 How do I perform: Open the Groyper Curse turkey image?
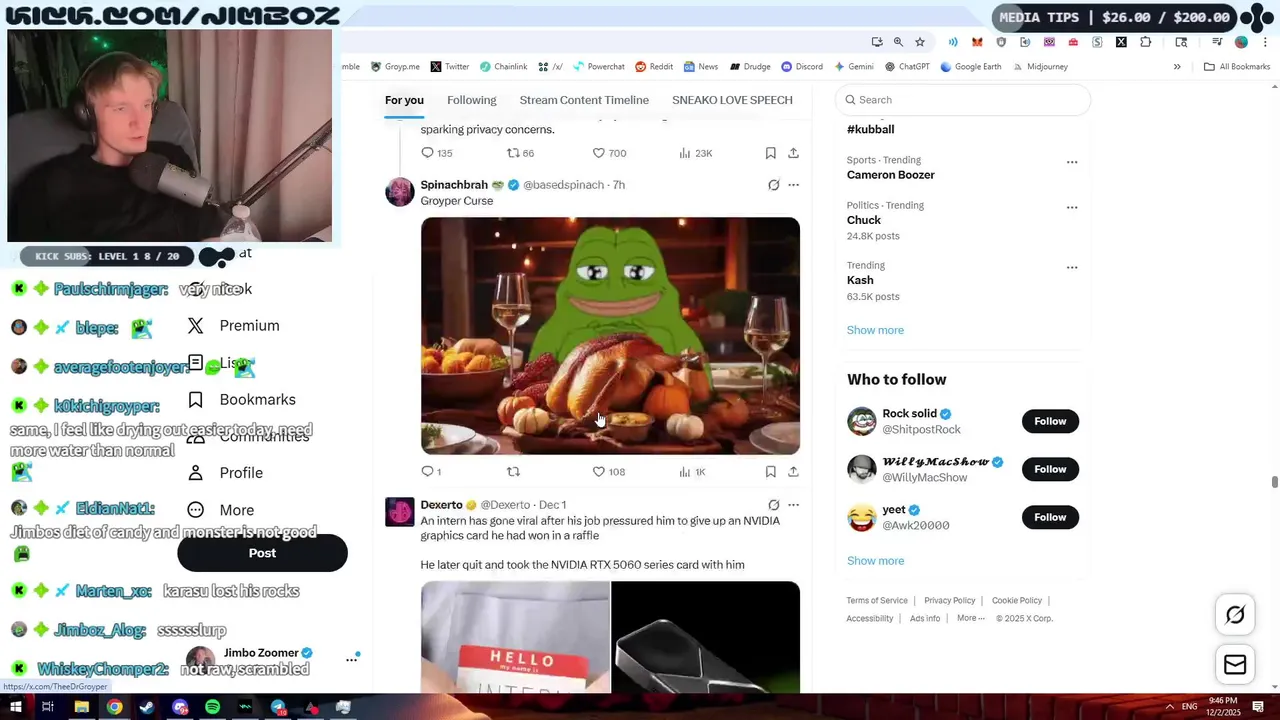coord(610,336)
